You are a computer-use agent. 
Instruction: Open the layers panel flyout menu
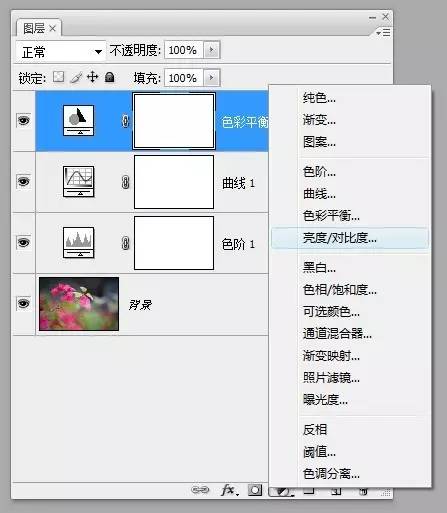(383, 33)
